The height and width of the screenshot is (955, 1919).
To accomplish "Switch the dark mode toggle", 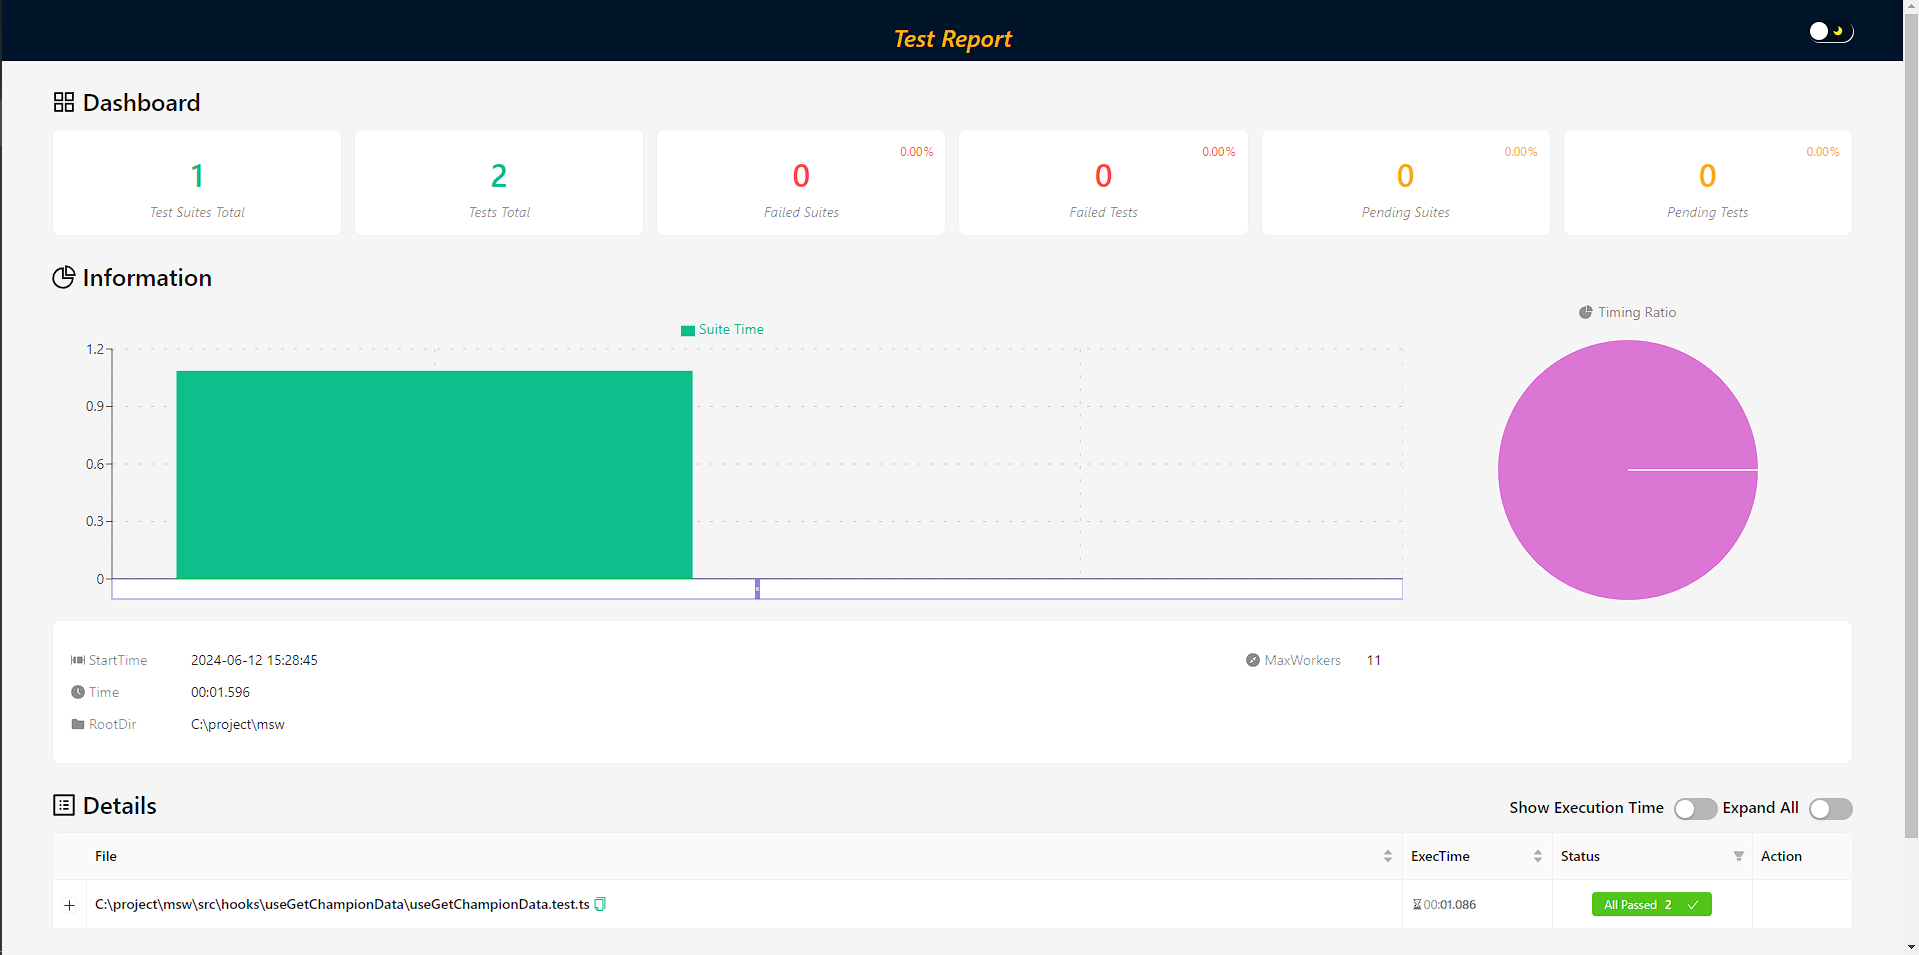I will (x=1831, y=31).
